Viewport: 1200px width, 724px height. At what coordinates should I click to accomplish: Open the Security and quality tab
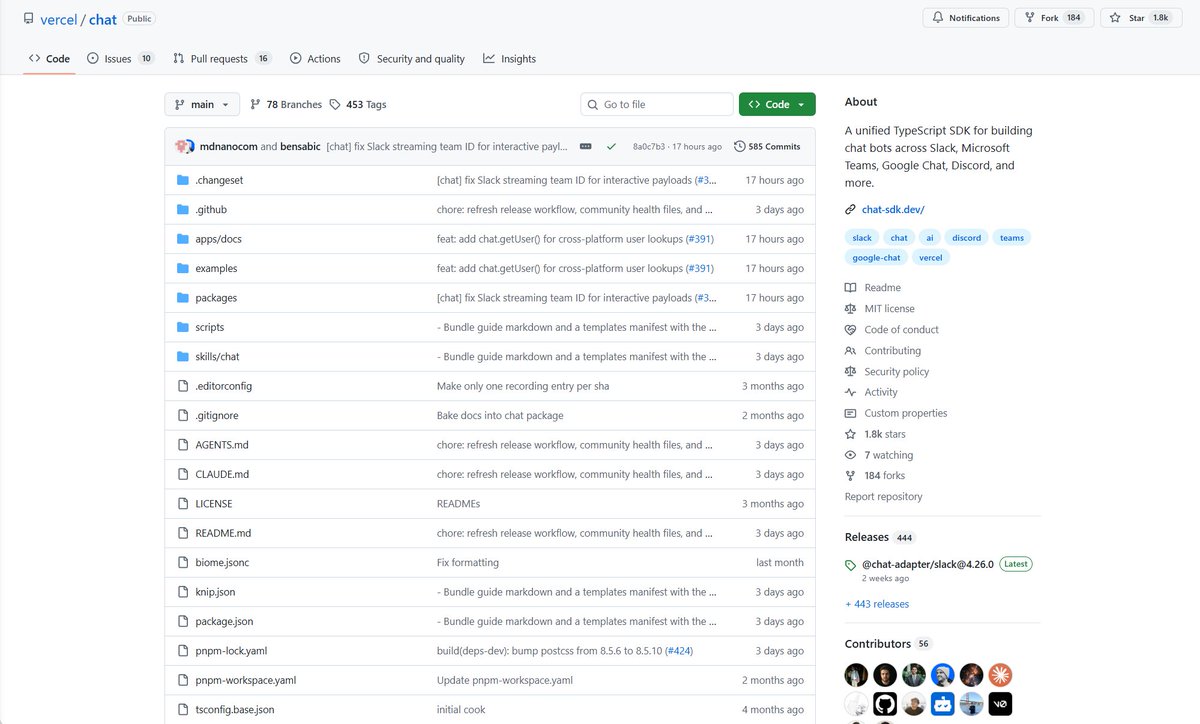pyautogui.click(x=412, y=59)
